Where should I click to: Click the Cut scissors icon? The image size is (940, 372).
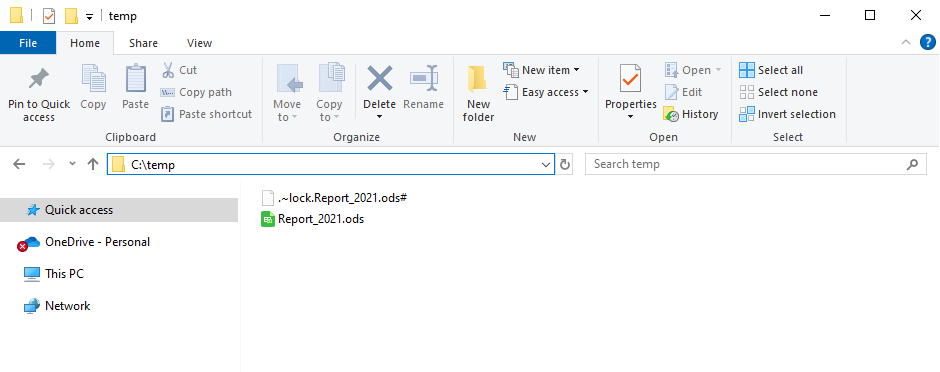(168, 70)
